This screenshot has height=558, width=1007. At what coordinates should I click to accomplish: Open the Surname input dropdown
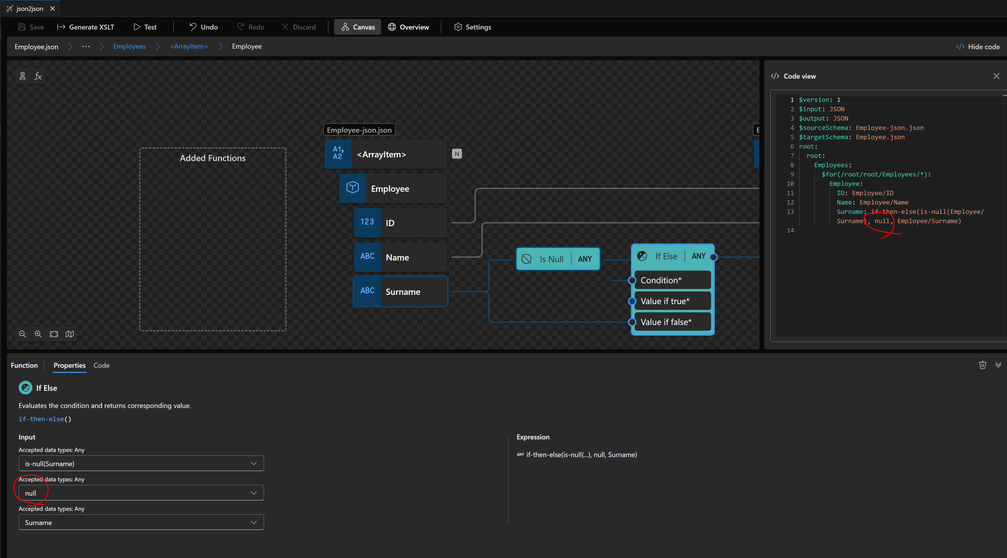click(x=141, y=523)
